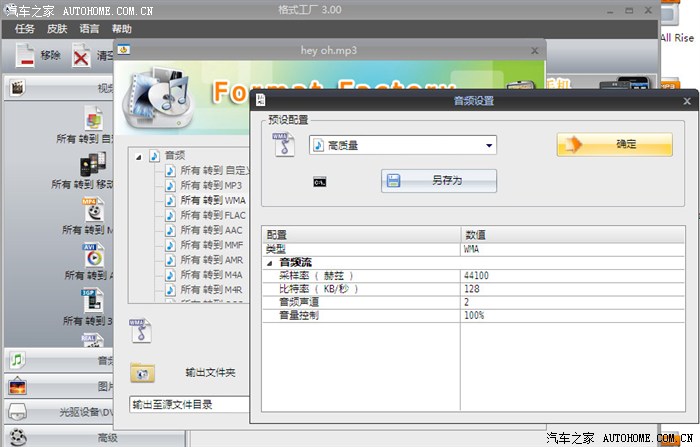
Task: Click the 确定 confirm button
Action: point(614,144)
